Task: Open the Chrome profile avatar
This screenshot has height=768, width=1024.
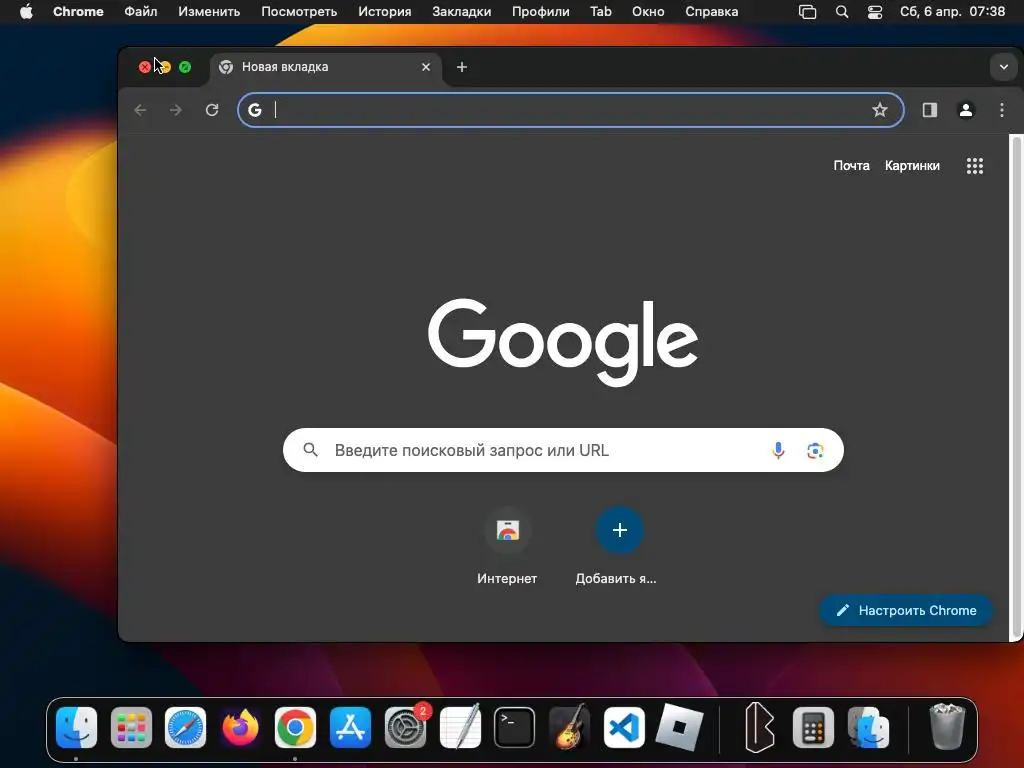Action: (966, 110)
